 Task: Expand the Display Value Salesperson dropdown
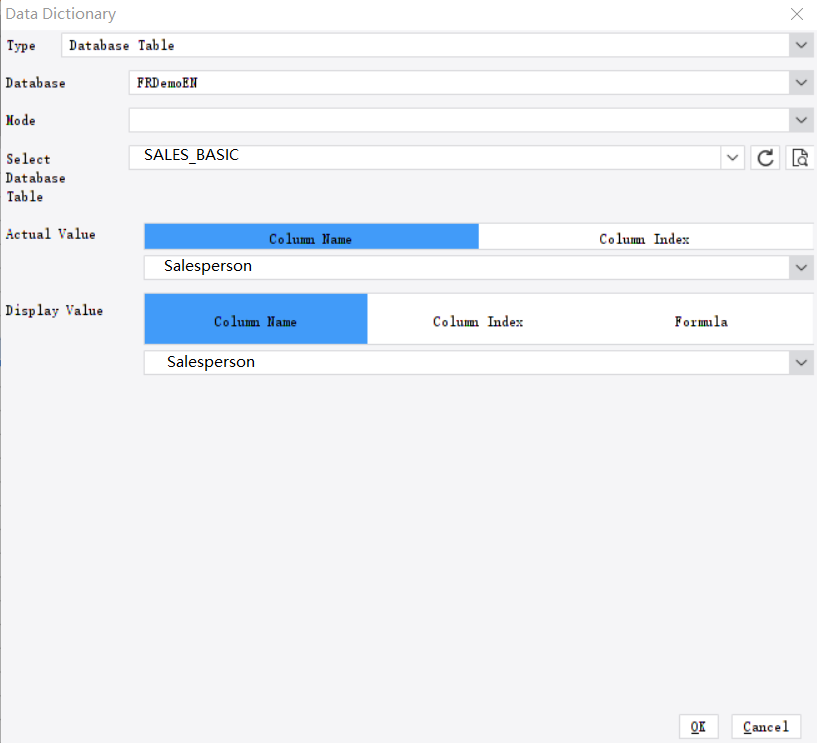[800, 362]
